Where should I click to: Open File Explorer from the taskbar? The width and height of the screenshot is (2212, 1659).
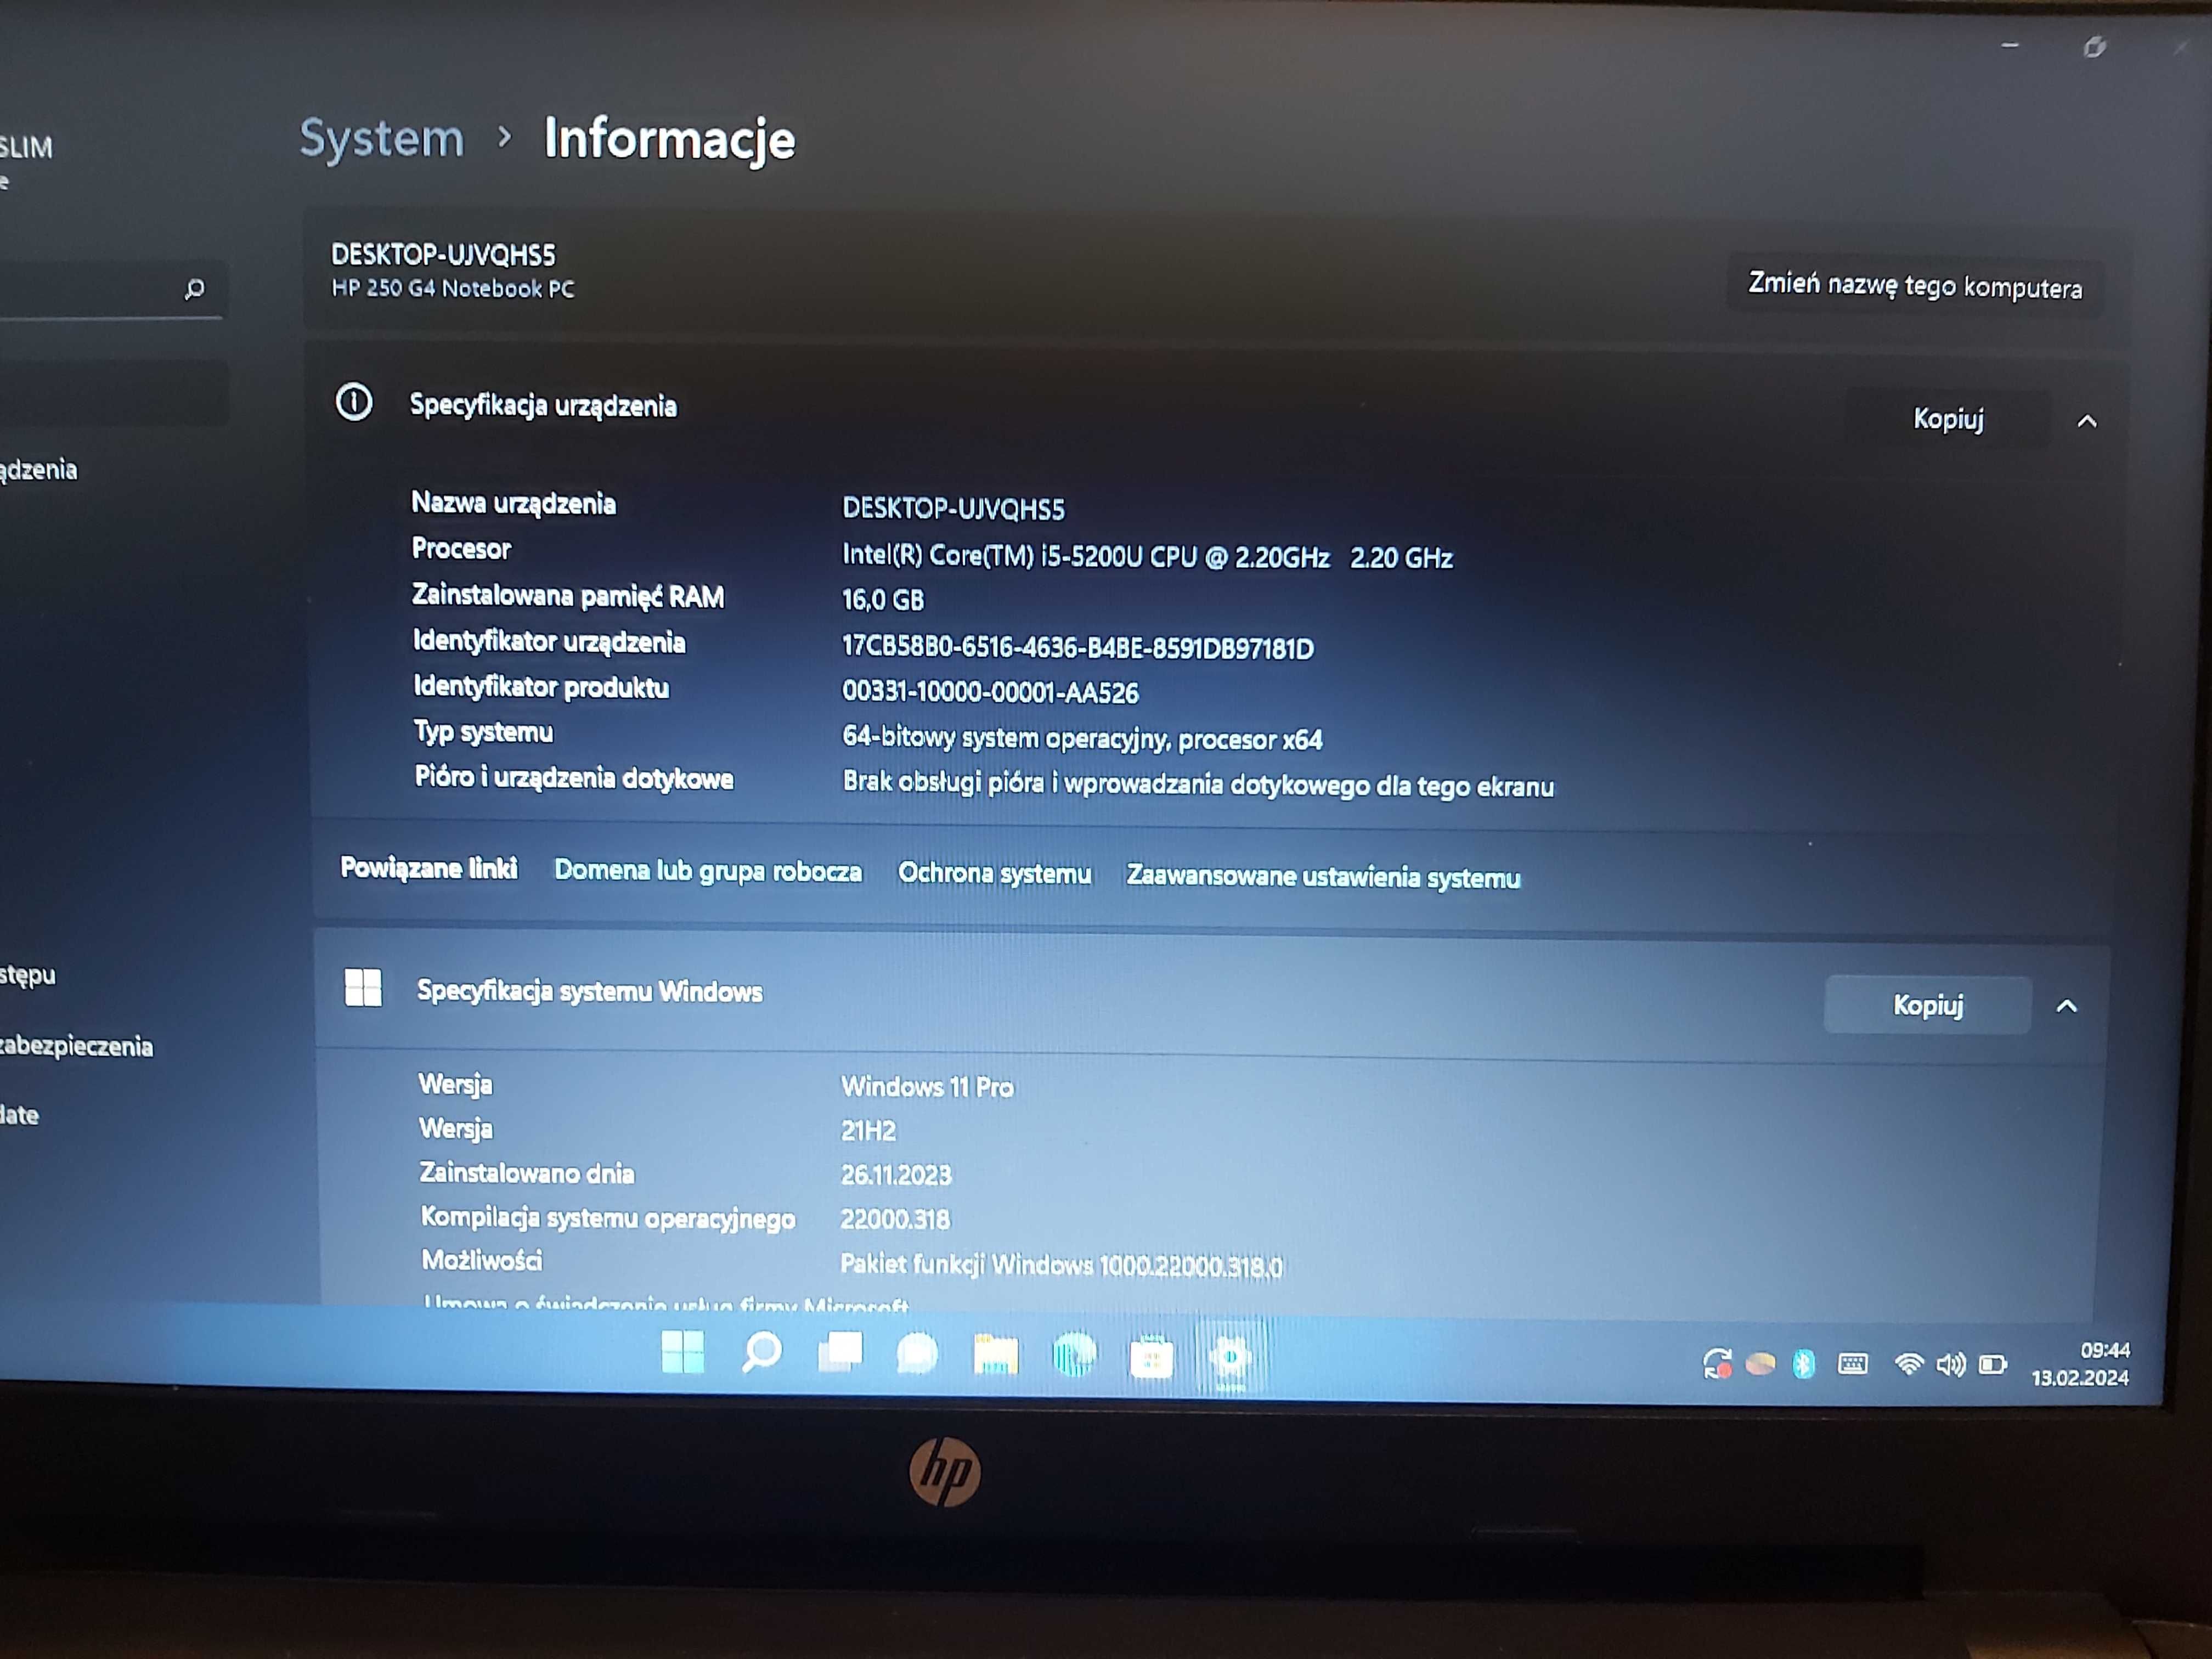point(996,1355)
